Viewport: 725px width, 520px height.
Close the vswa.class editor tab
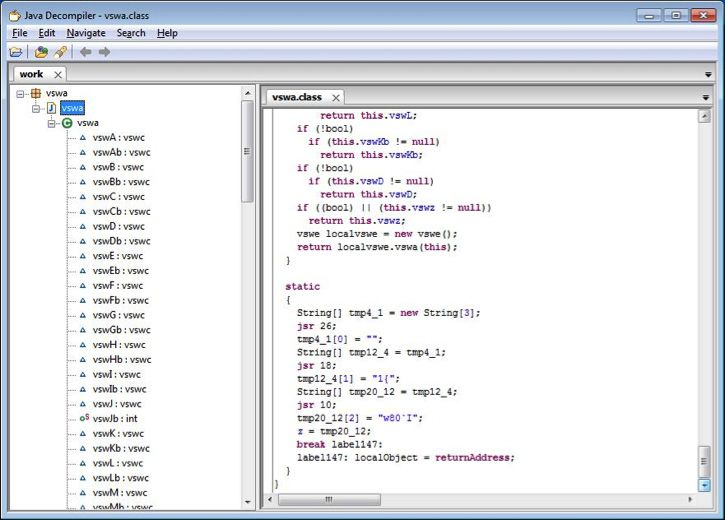point(336,98)
